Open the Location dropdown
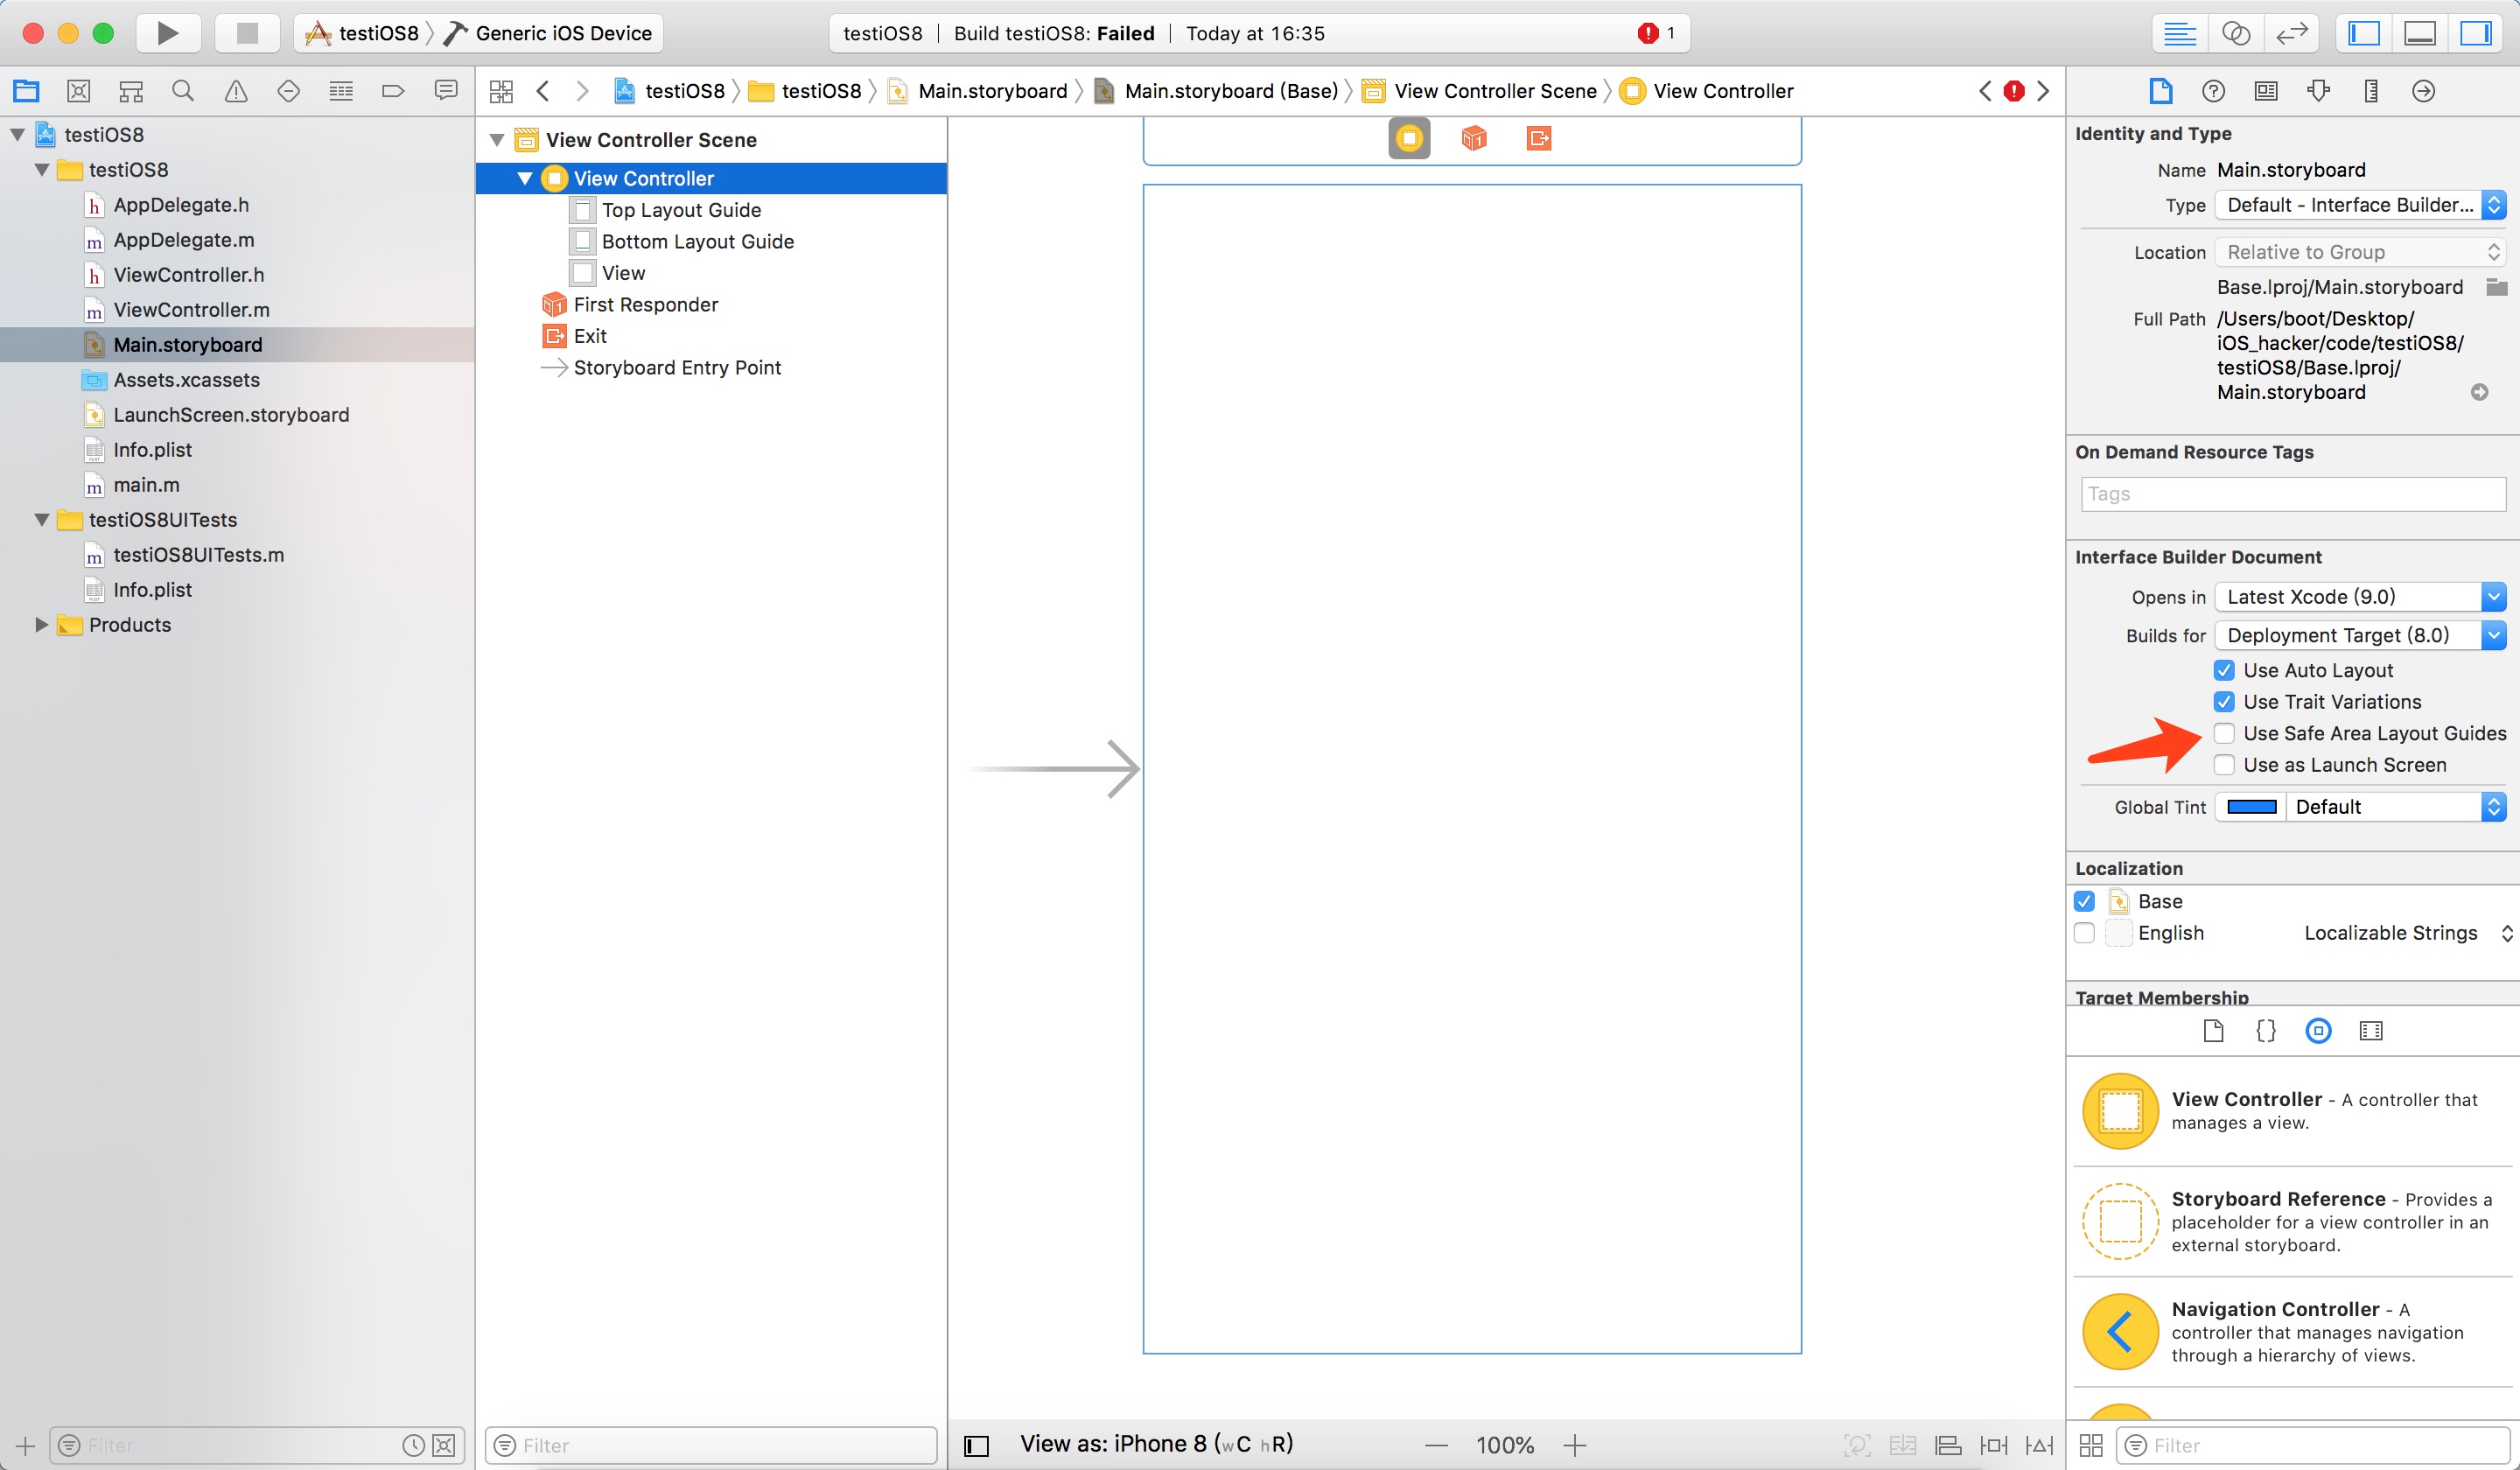 point(2360,252)
